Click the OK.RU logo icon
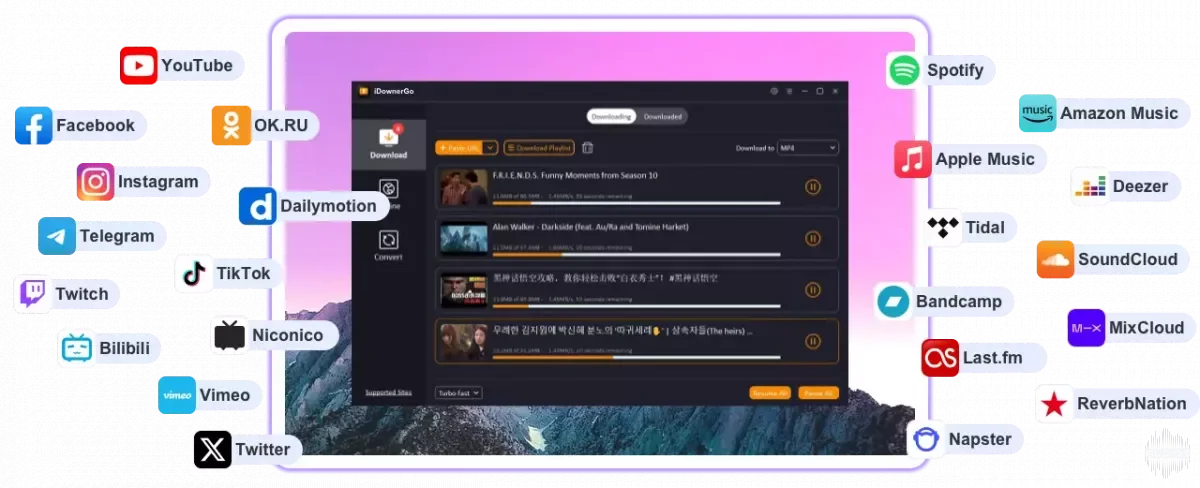The width and height of the screenshot is (1200, 488). coord(231,125)
